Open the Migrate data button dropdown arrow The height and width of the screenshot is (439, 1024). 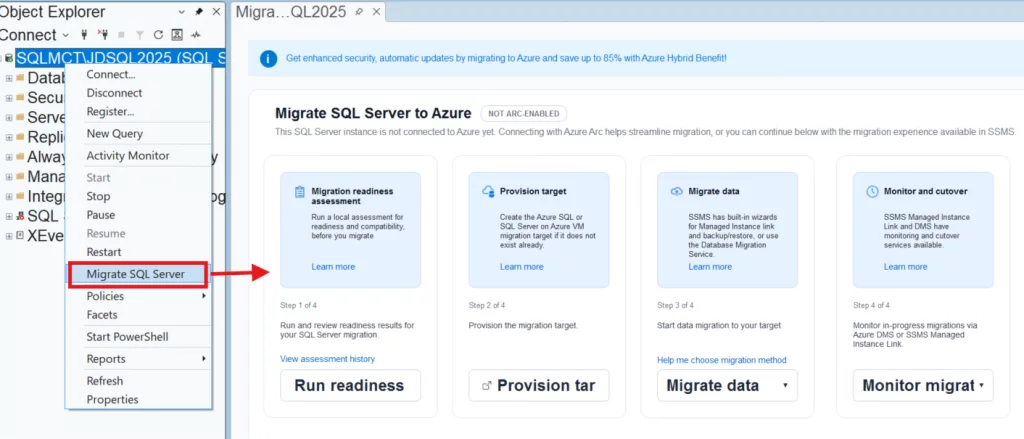[785, 385]
